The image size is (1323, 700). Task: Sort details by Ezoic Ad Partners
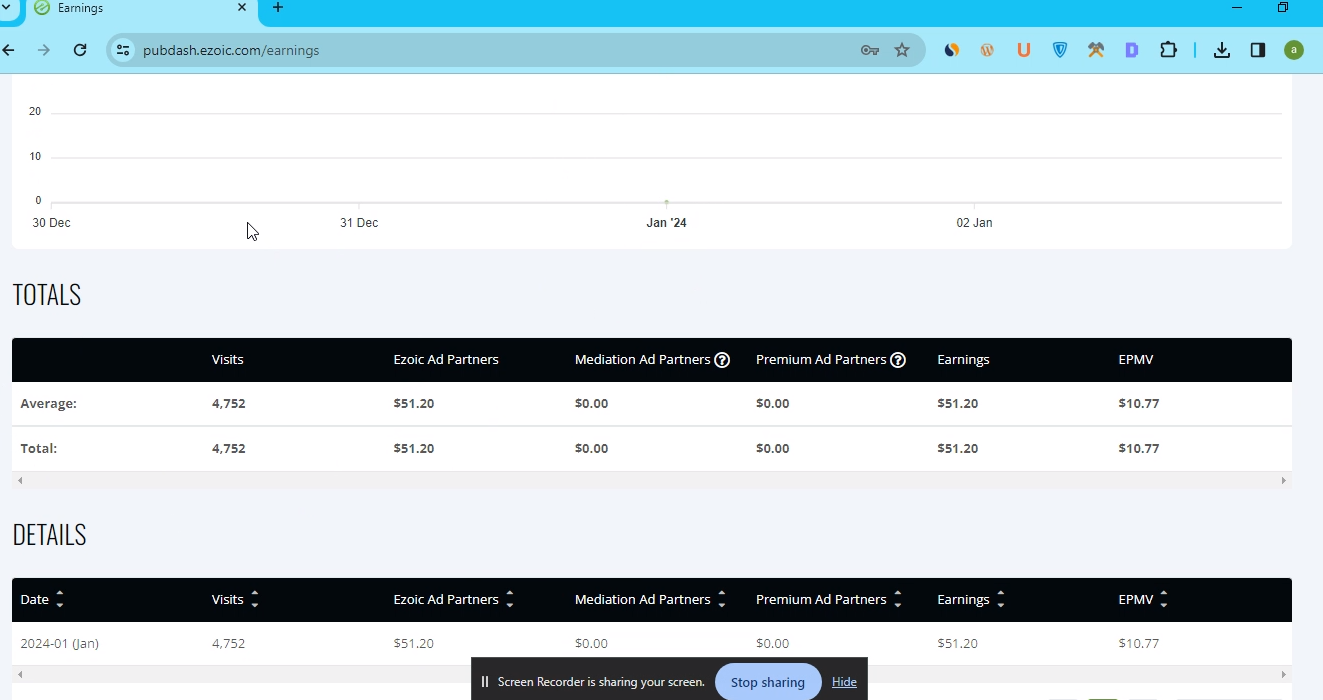[x=510, y=600]
